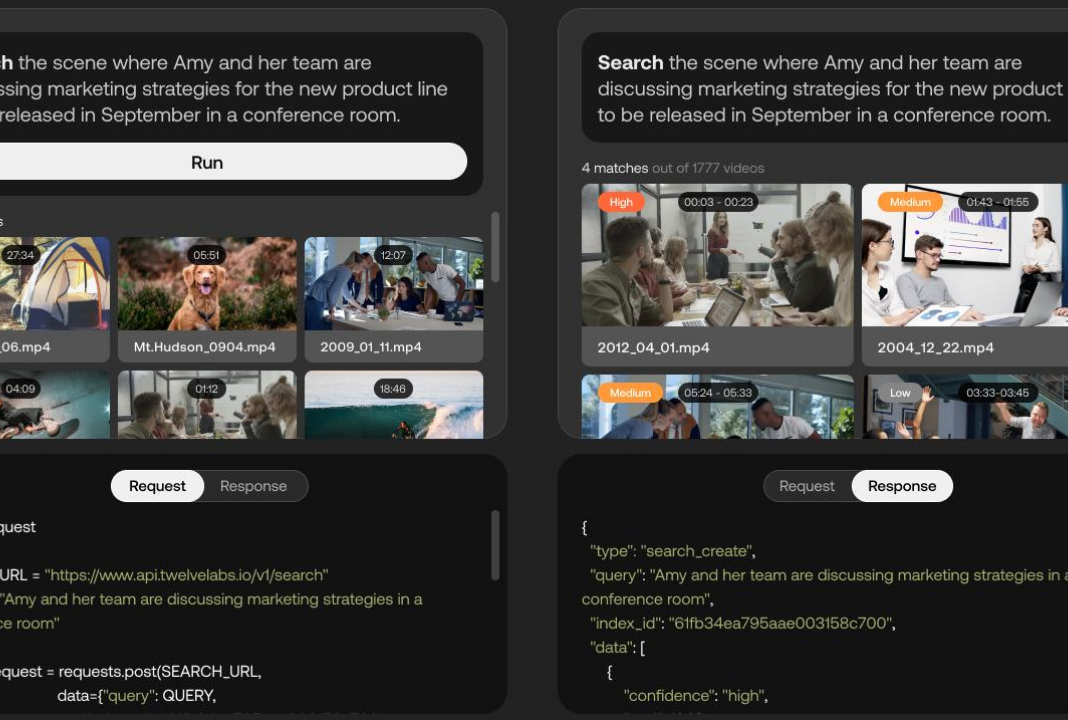The width and height of the screenshot is (1068, 720).
Task: Click the 05:51 duration label
Action: point(206,255)
